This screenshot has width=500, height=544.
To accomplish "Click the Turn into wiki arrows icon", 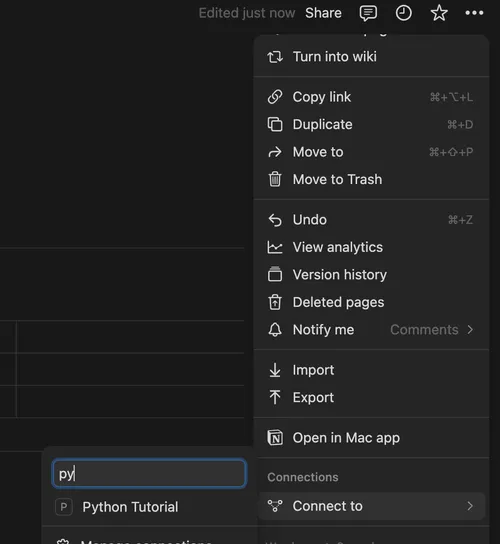I will (x=275, y=57).
